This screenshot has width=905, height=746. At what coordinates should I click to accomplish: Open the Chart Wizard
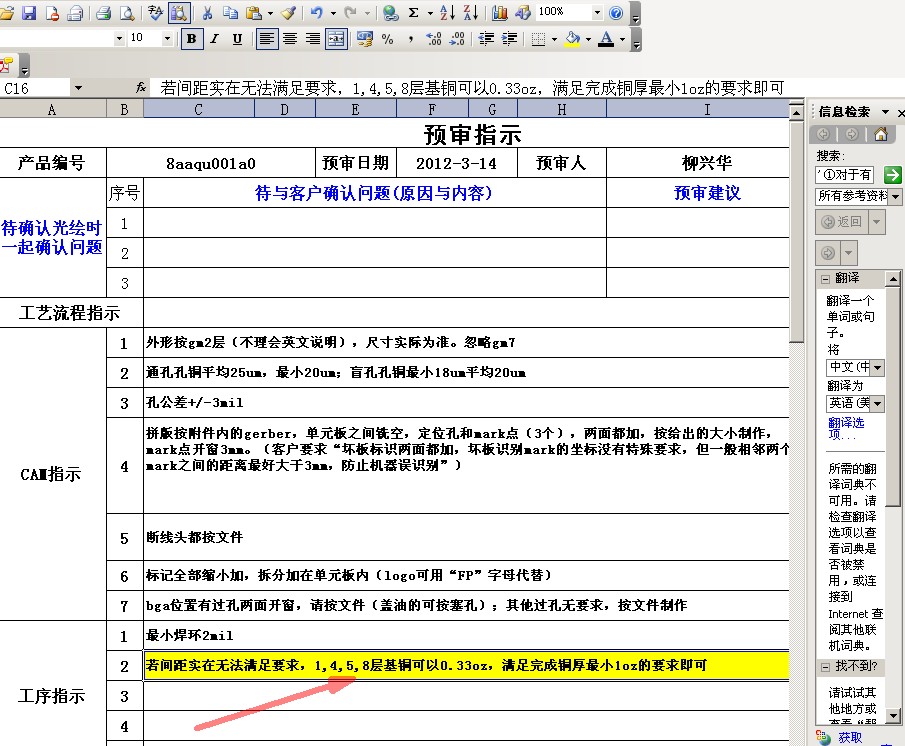click(x=500, y=13)
